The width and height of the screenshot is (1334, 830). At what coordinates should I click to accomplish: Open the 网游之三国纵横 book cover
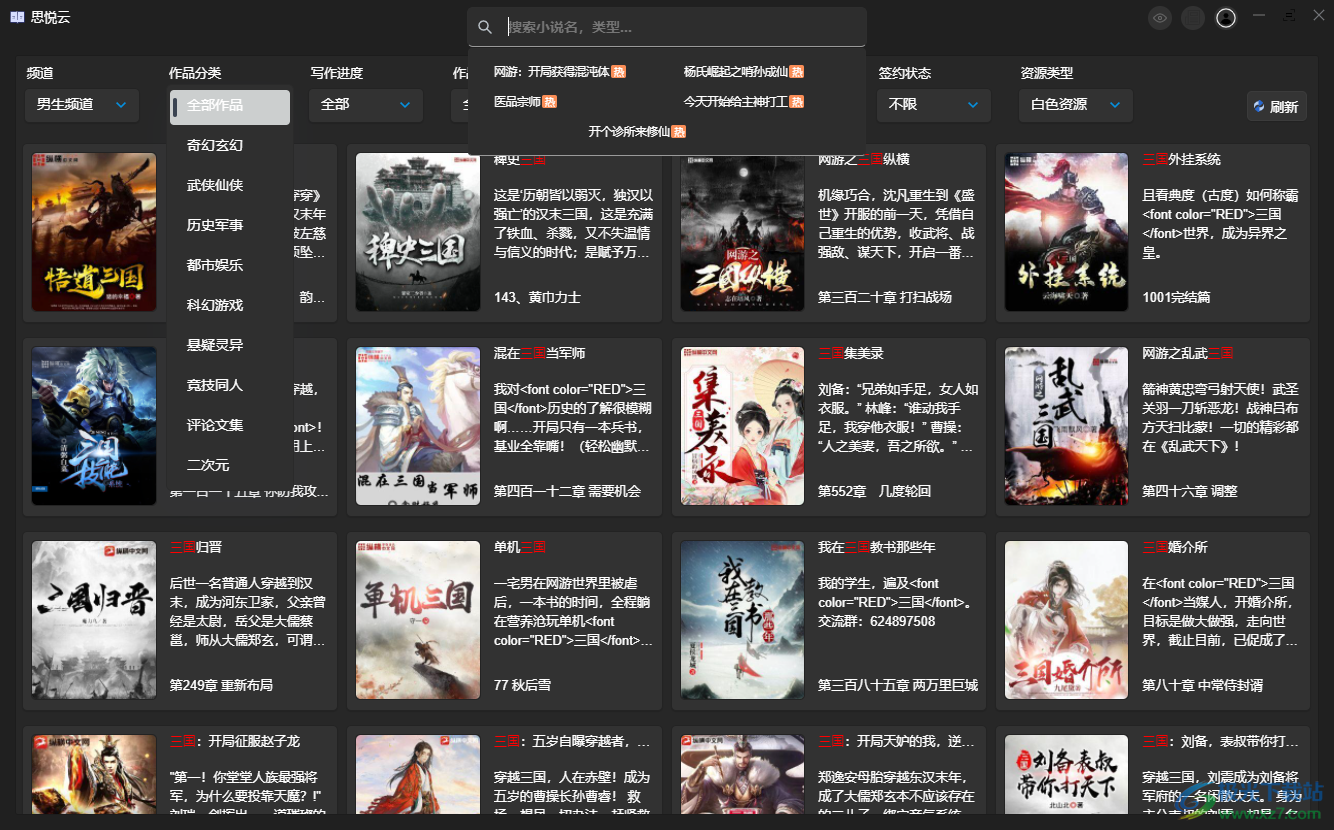coord(742,232)
